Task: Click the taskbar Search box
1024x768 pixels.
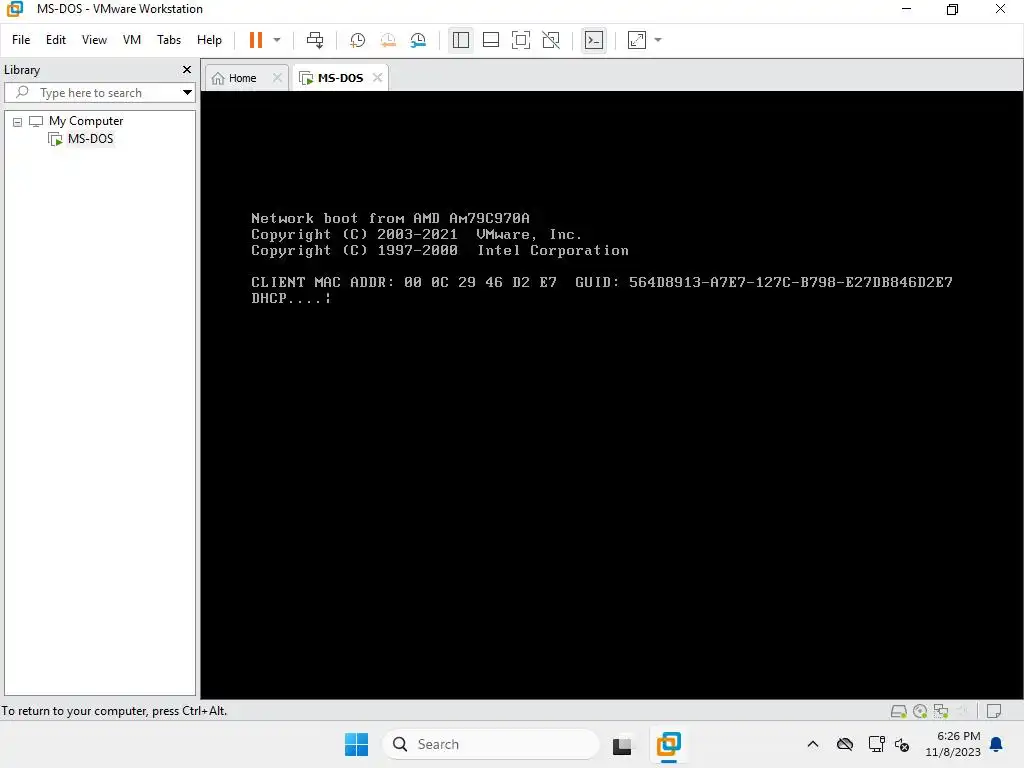Action: tap(491, 744)
